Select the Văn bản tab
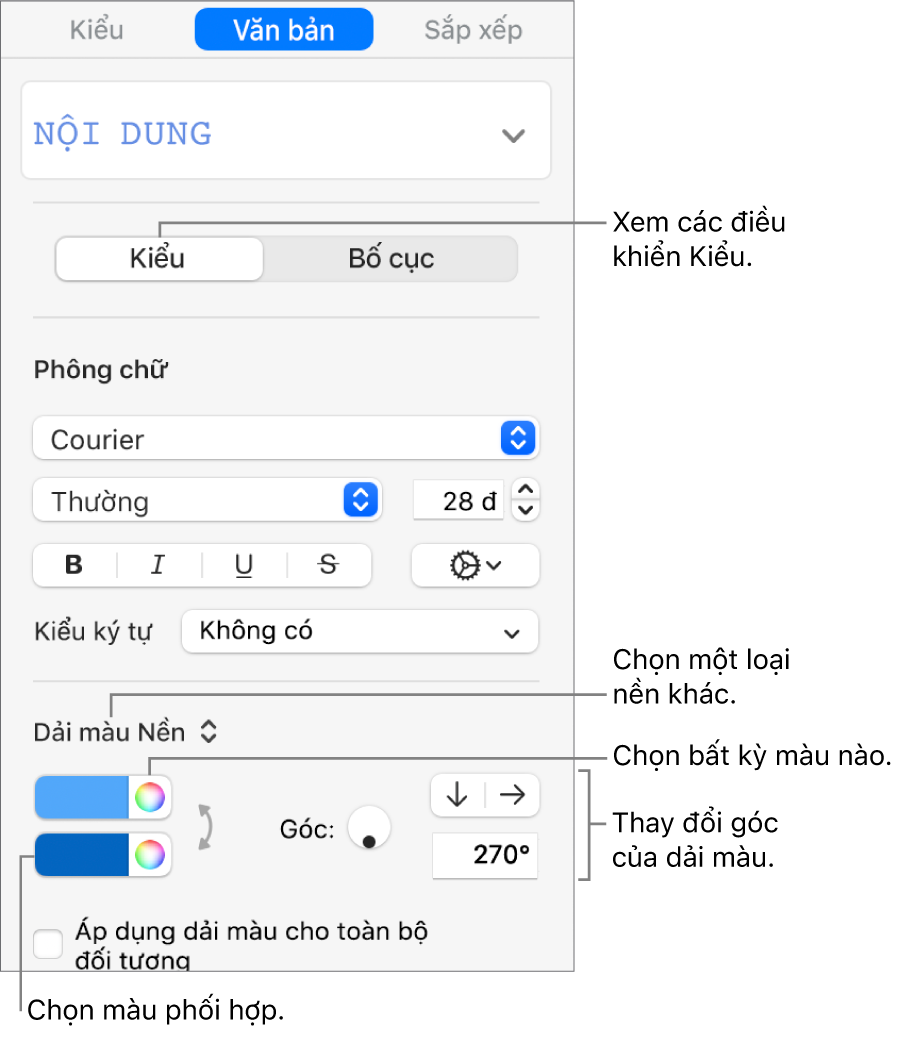The width and height of the screenshot is (907, 1037). [284, 30]
